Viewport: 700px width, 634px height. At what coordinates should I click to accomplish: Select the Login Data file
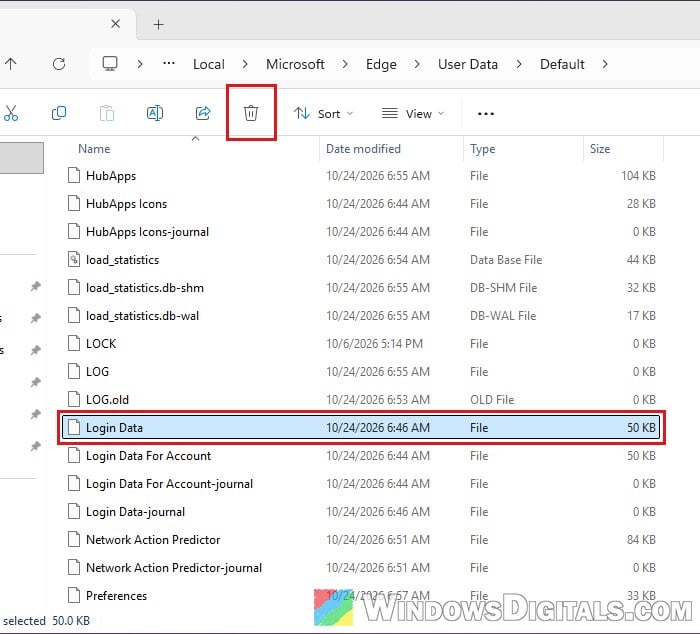coord(362,428)
